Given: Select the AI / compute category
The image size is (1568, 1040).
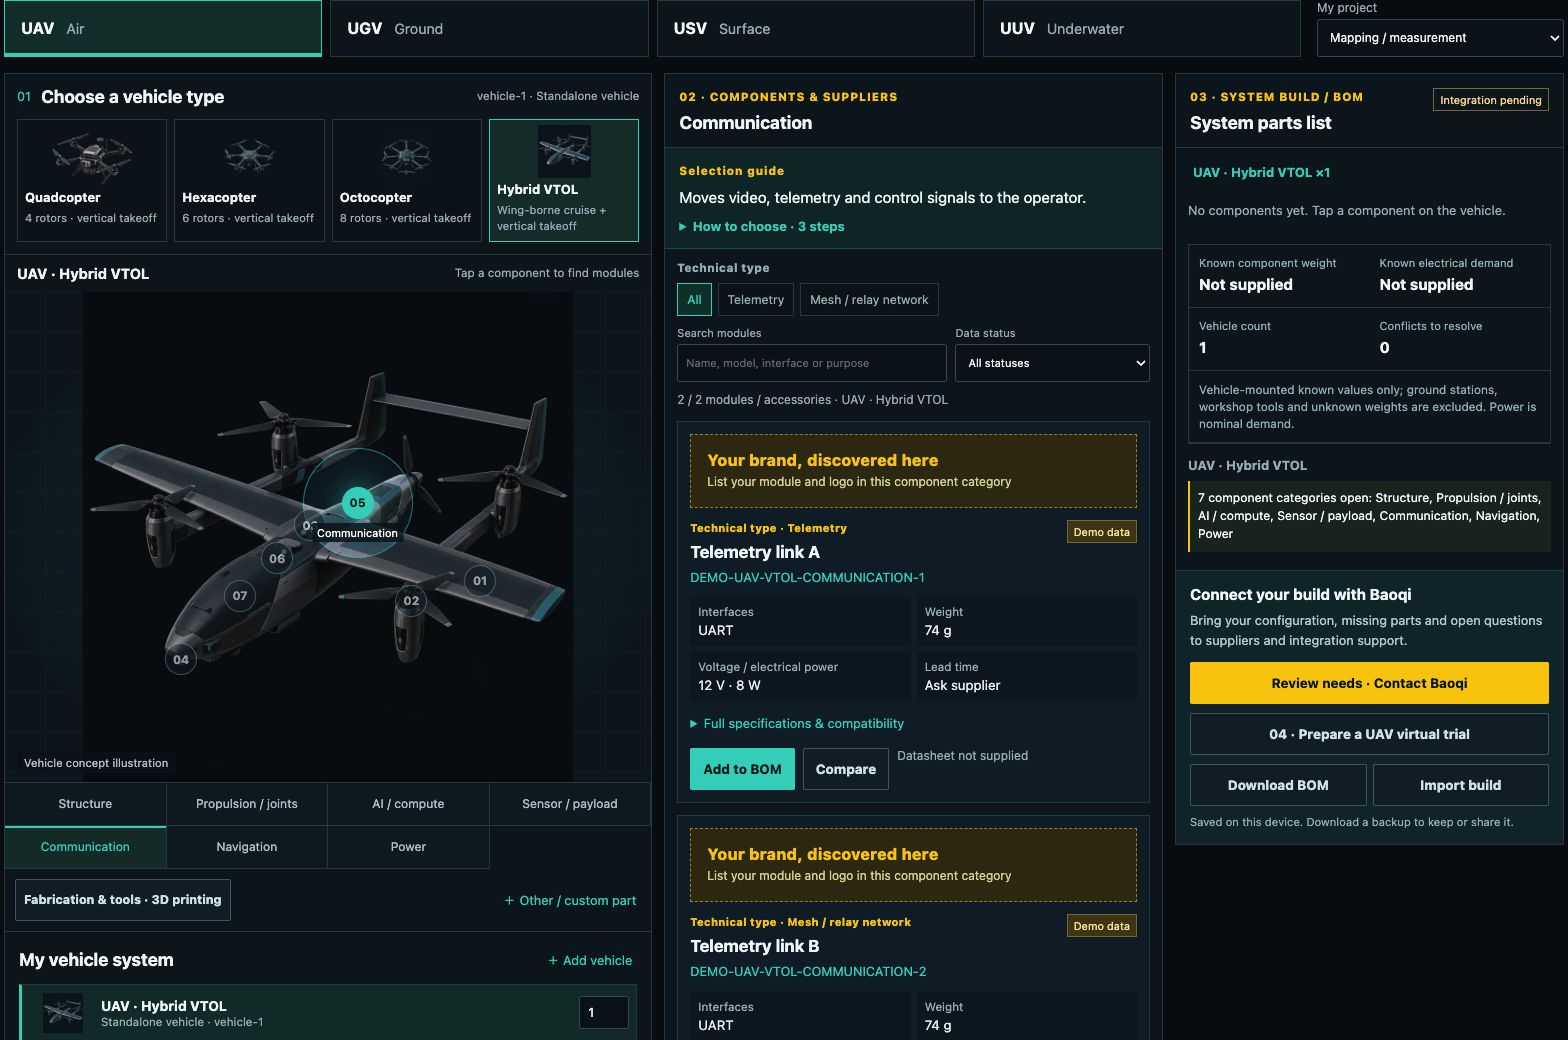Looking at the screenshot, I should [408, 804].
